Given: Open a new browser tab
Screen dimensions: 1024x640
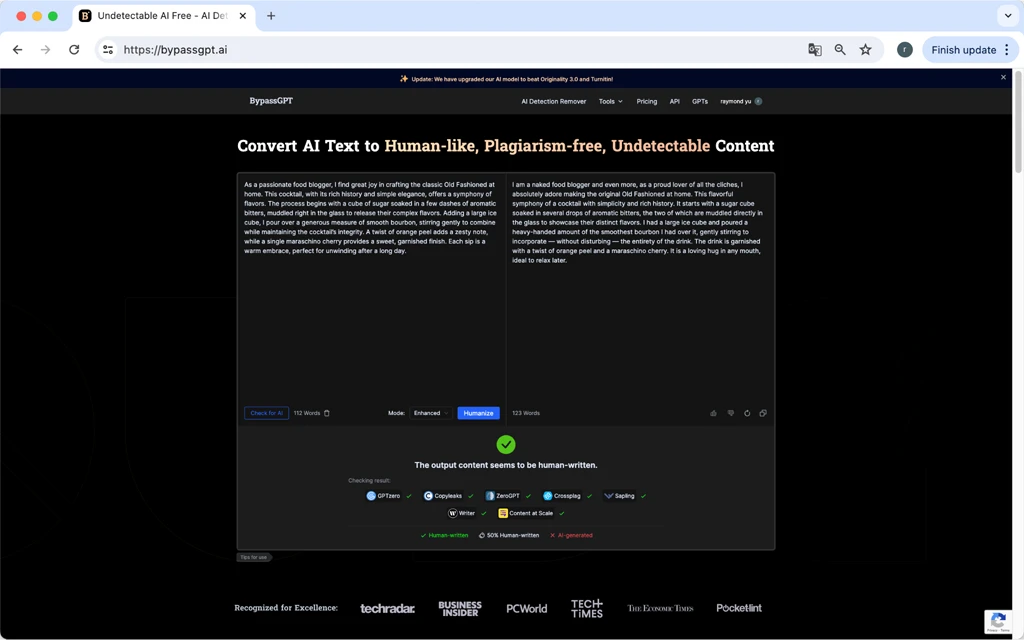Looking at the screenshot, I should coord(271,16).
